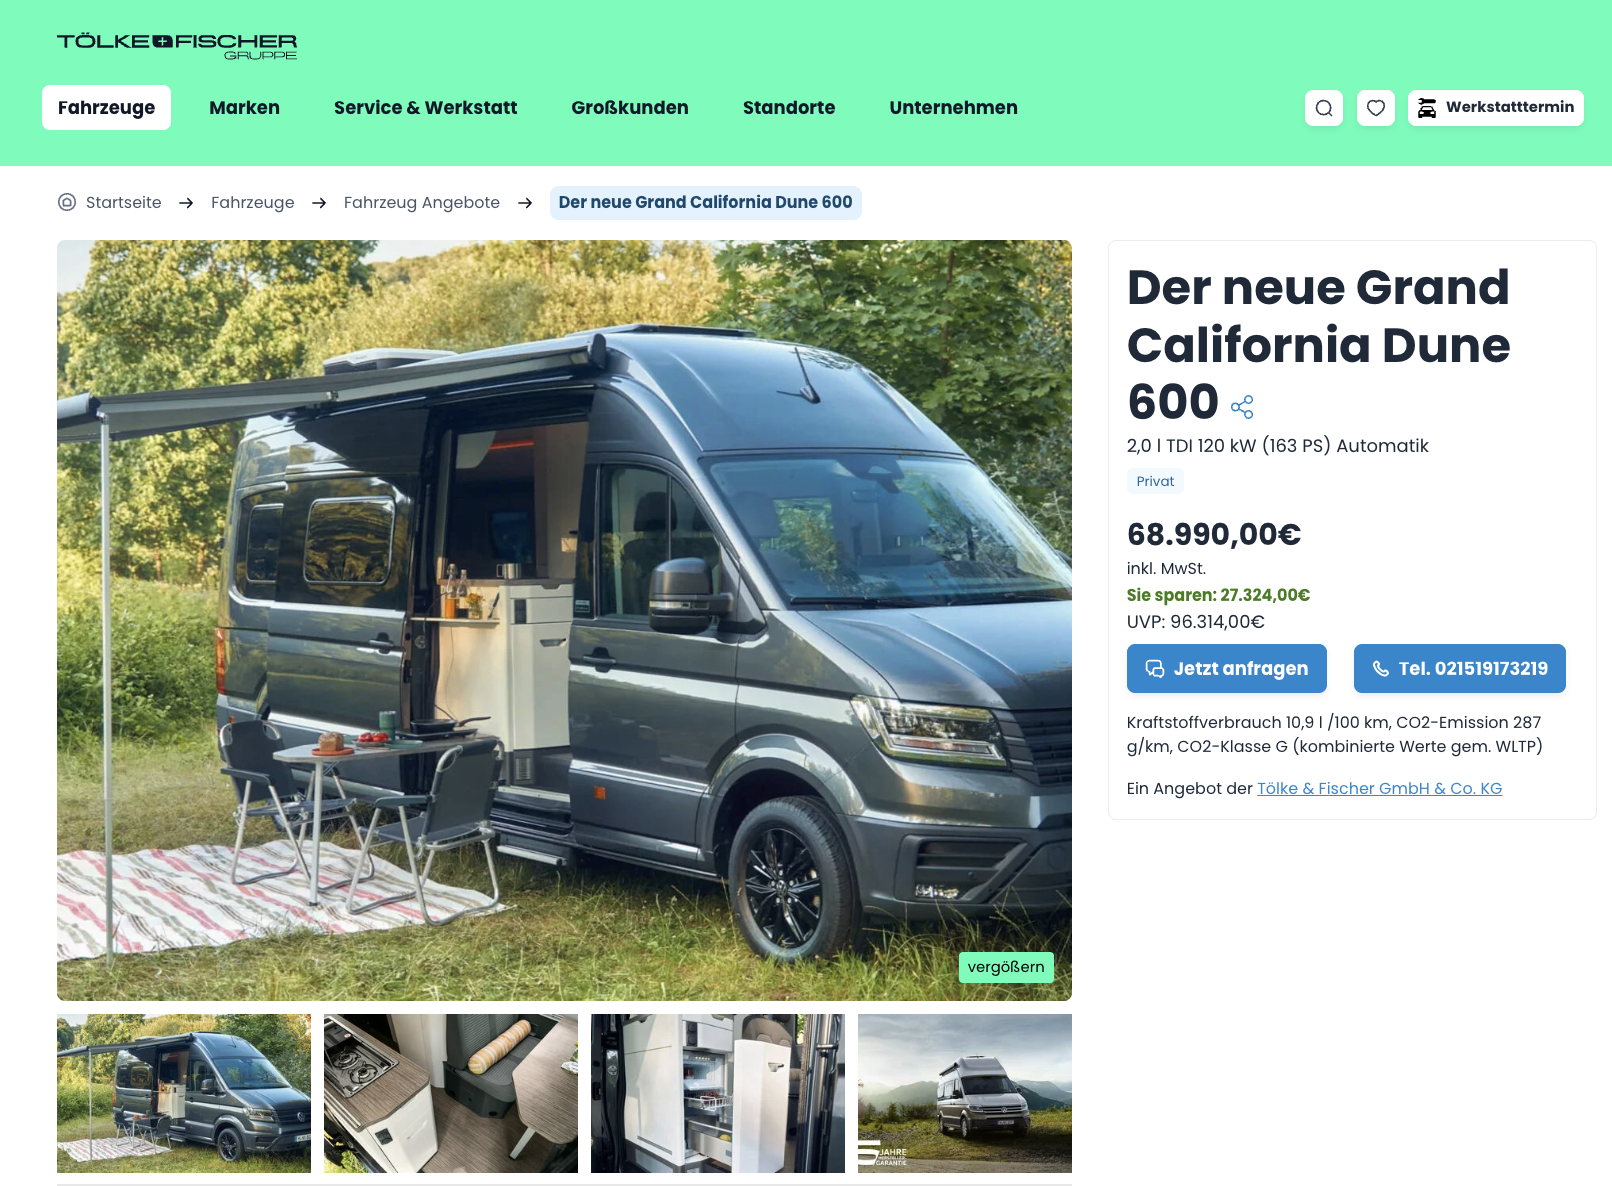The width and height of the screenshot is (1612, 1186).
Task: Click the chat icon on Jetzt anfragen
Action: pyautogui.click(x=1155, y=669)
